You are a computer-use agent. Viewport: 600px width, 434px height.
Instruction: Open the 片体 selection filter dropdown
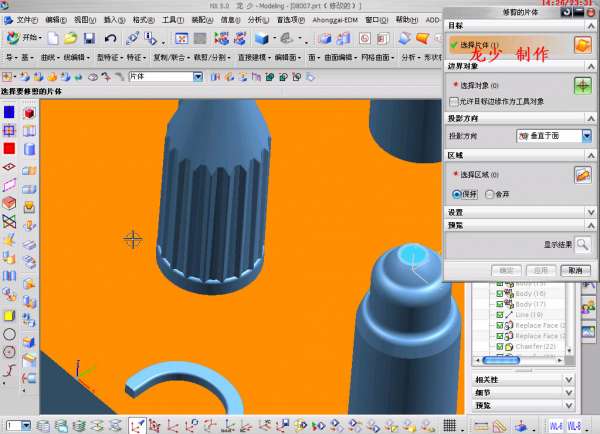198,77
